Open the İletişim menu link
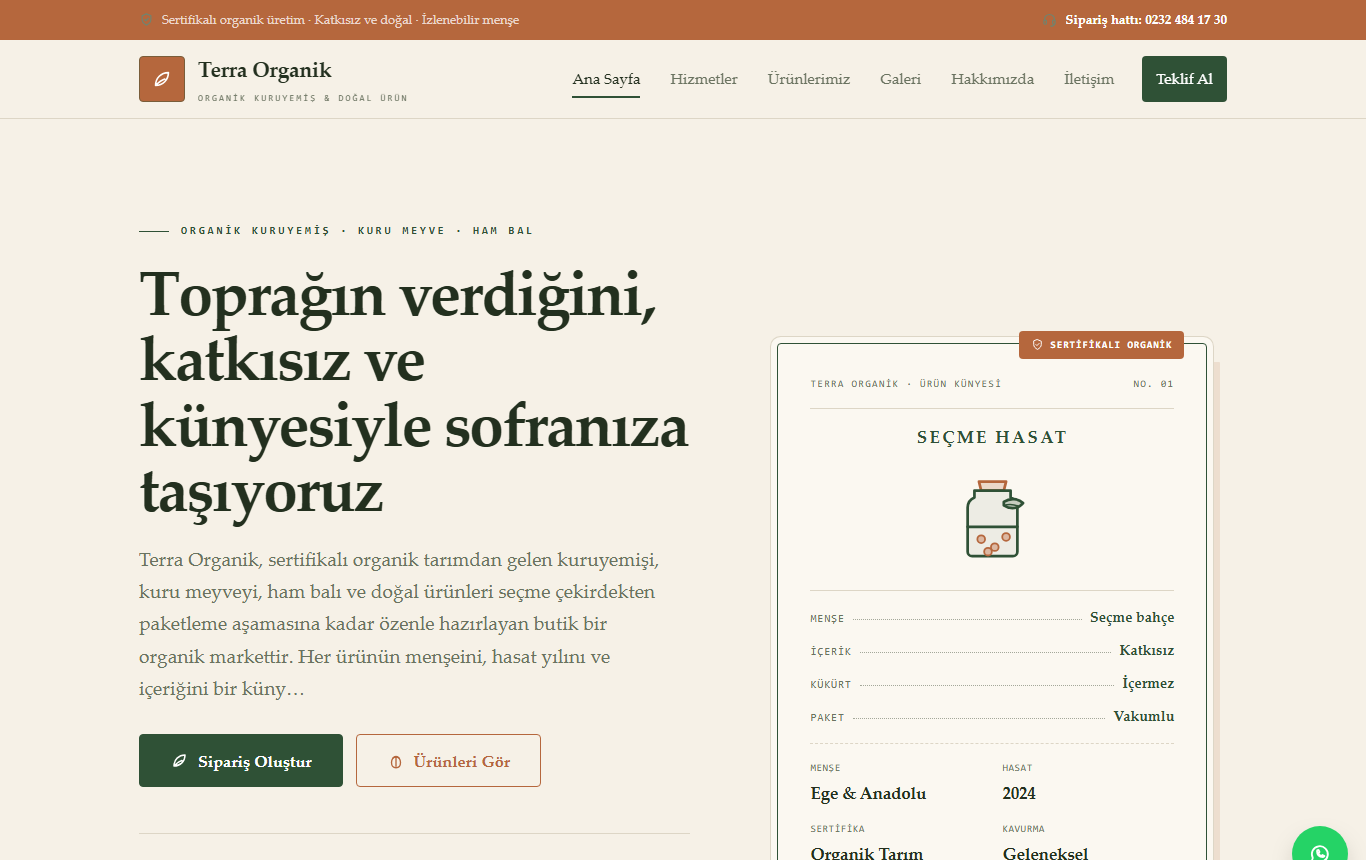Image resolution: width=1366 pixels, height=860 pixels. pos(1089,79)
